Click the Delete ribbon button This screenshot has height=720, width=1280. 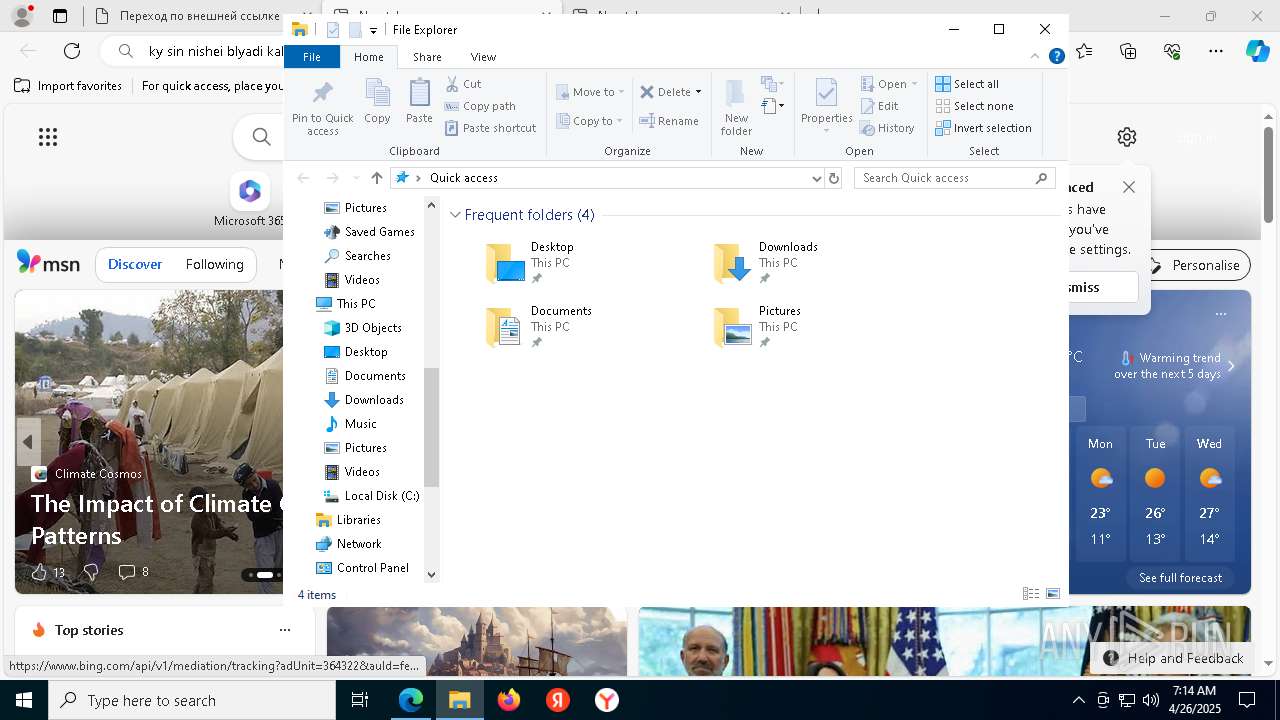[665, 92]
